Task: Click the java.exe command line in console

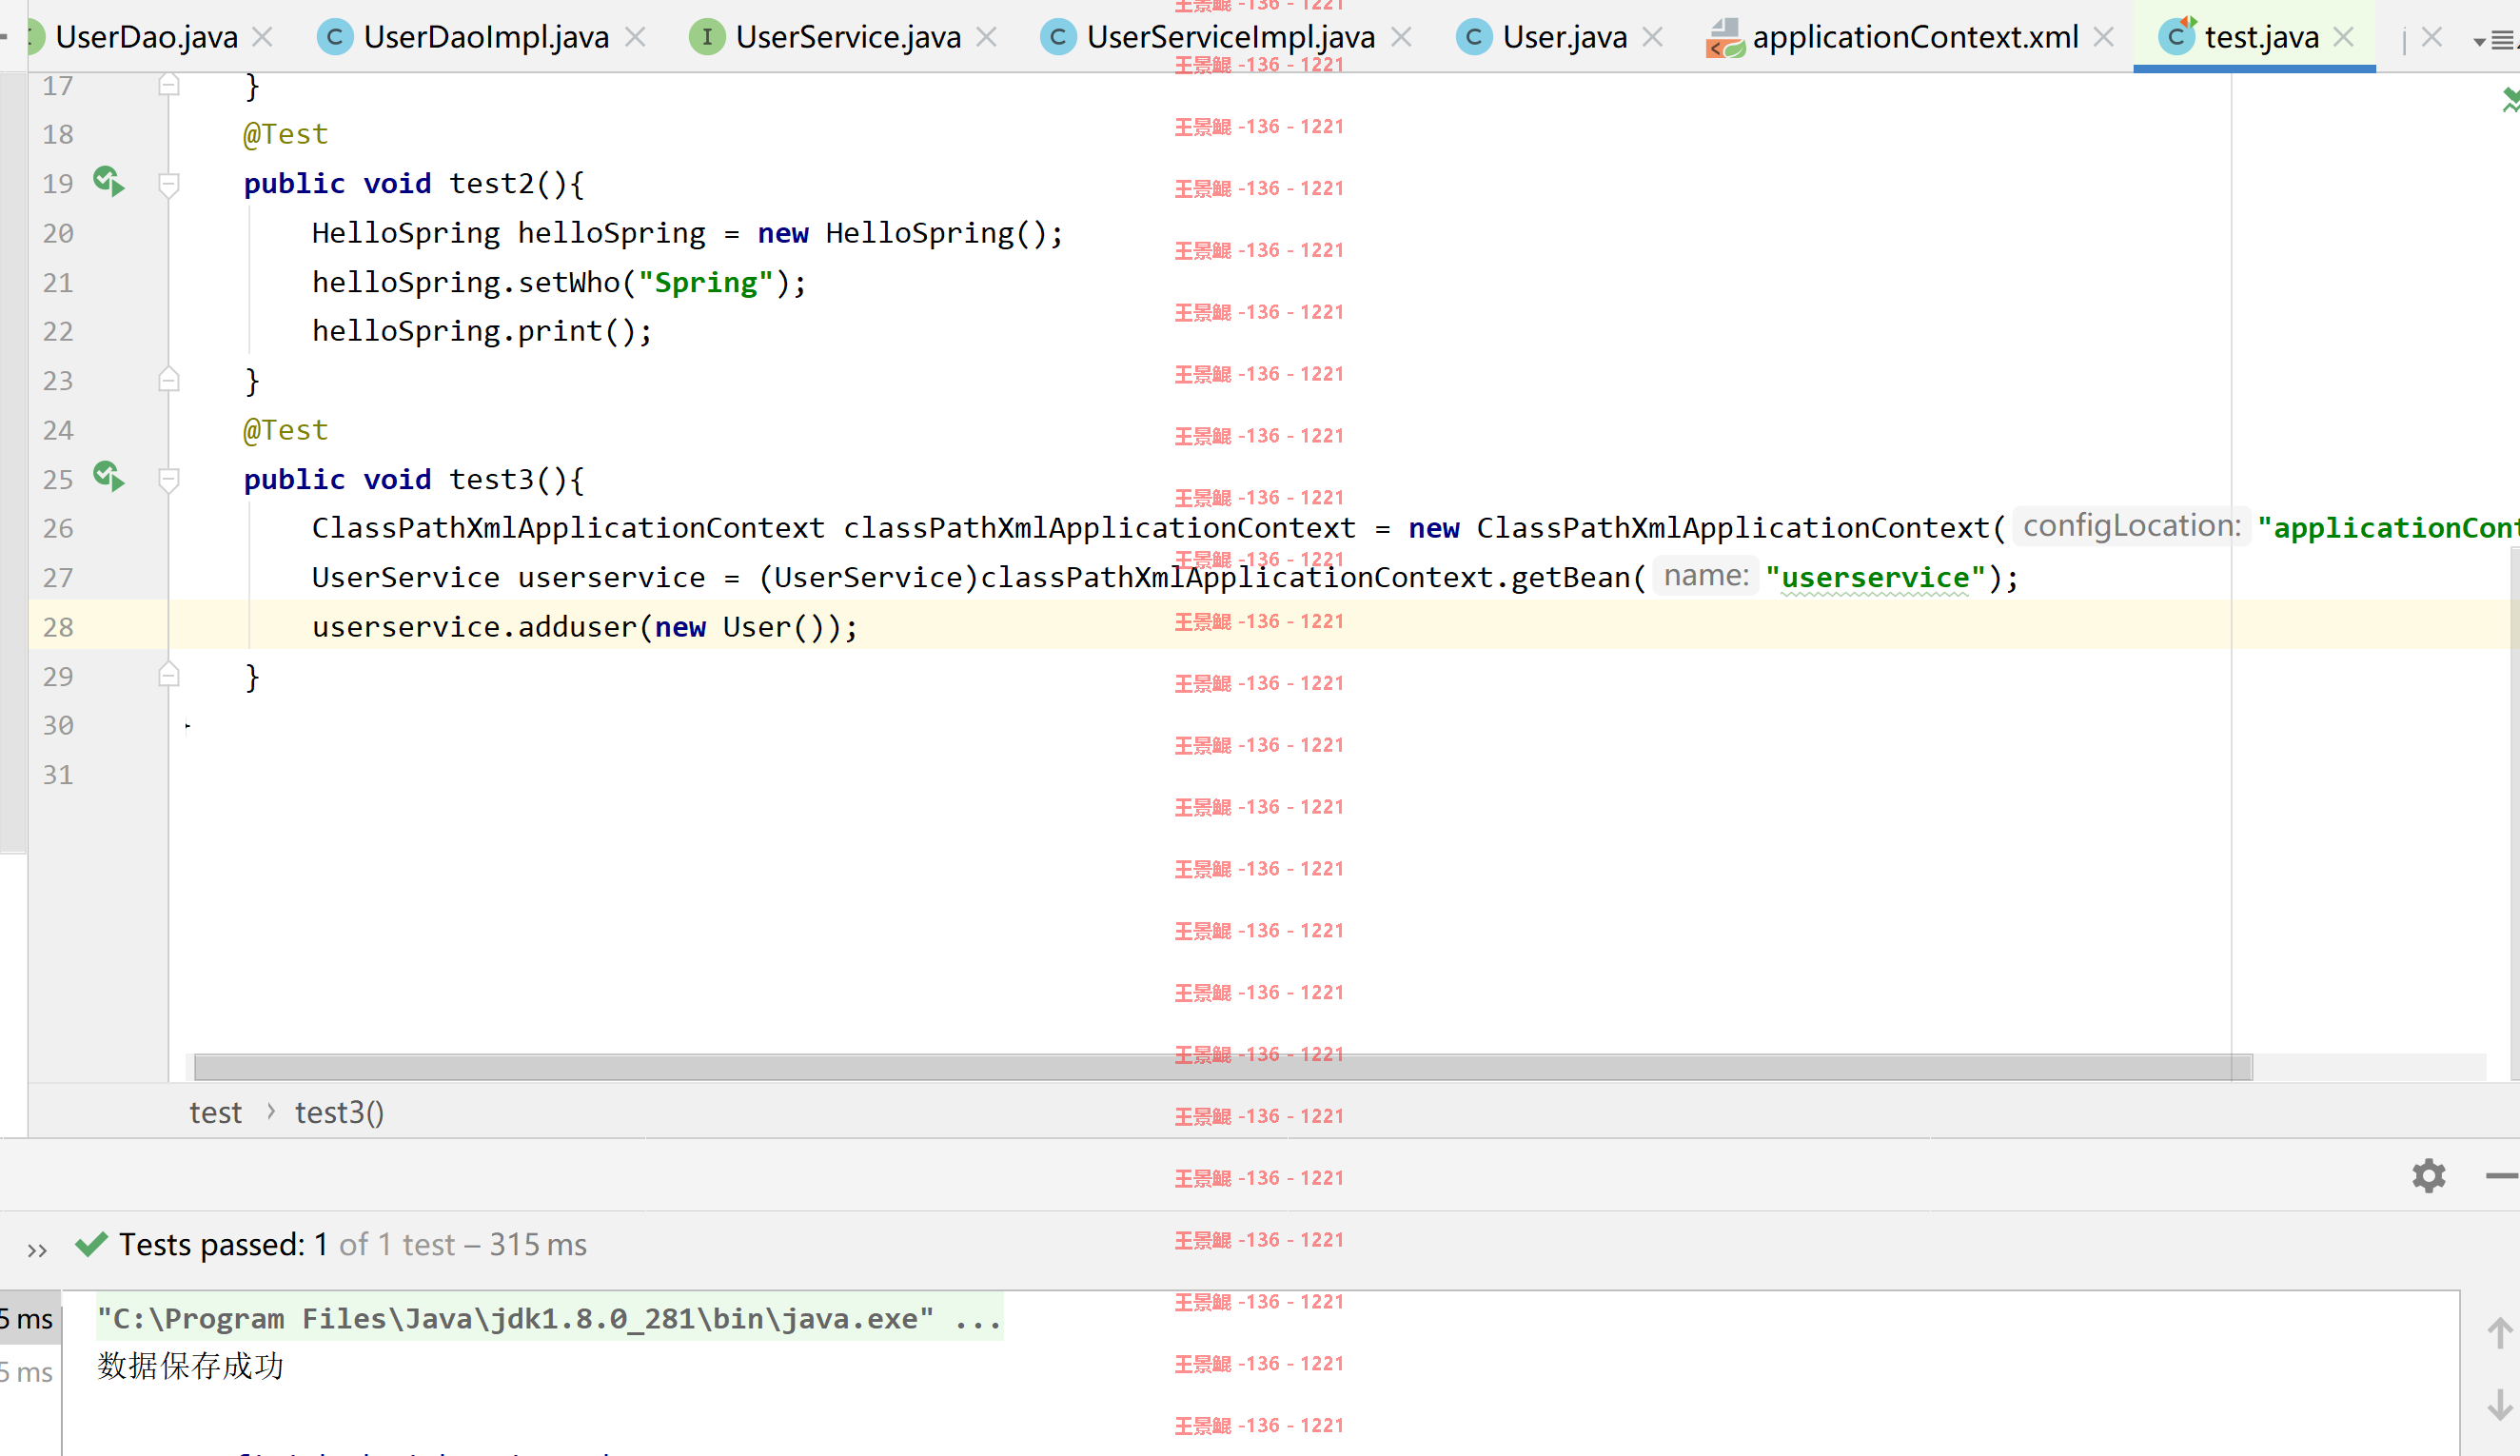Action: 549,1318
